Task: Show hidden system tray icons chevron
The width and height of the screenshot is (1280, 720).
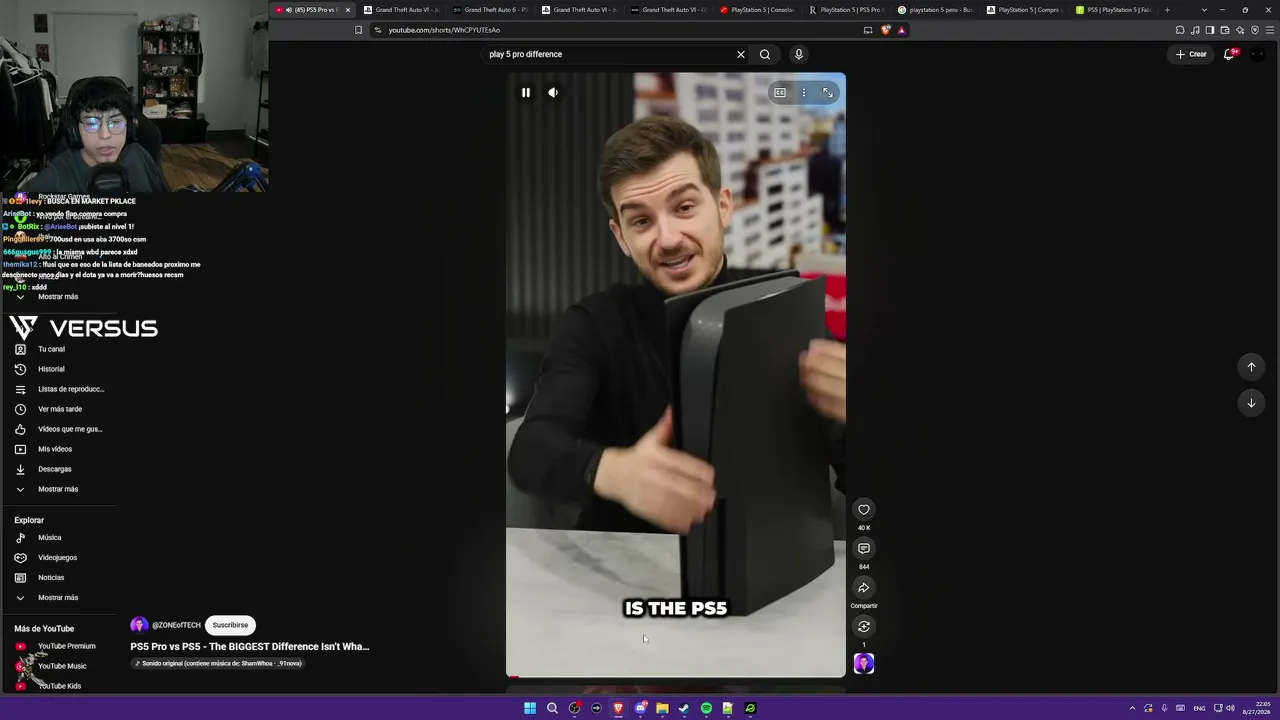Action: pyautogui.click(x=1132, y=709)
